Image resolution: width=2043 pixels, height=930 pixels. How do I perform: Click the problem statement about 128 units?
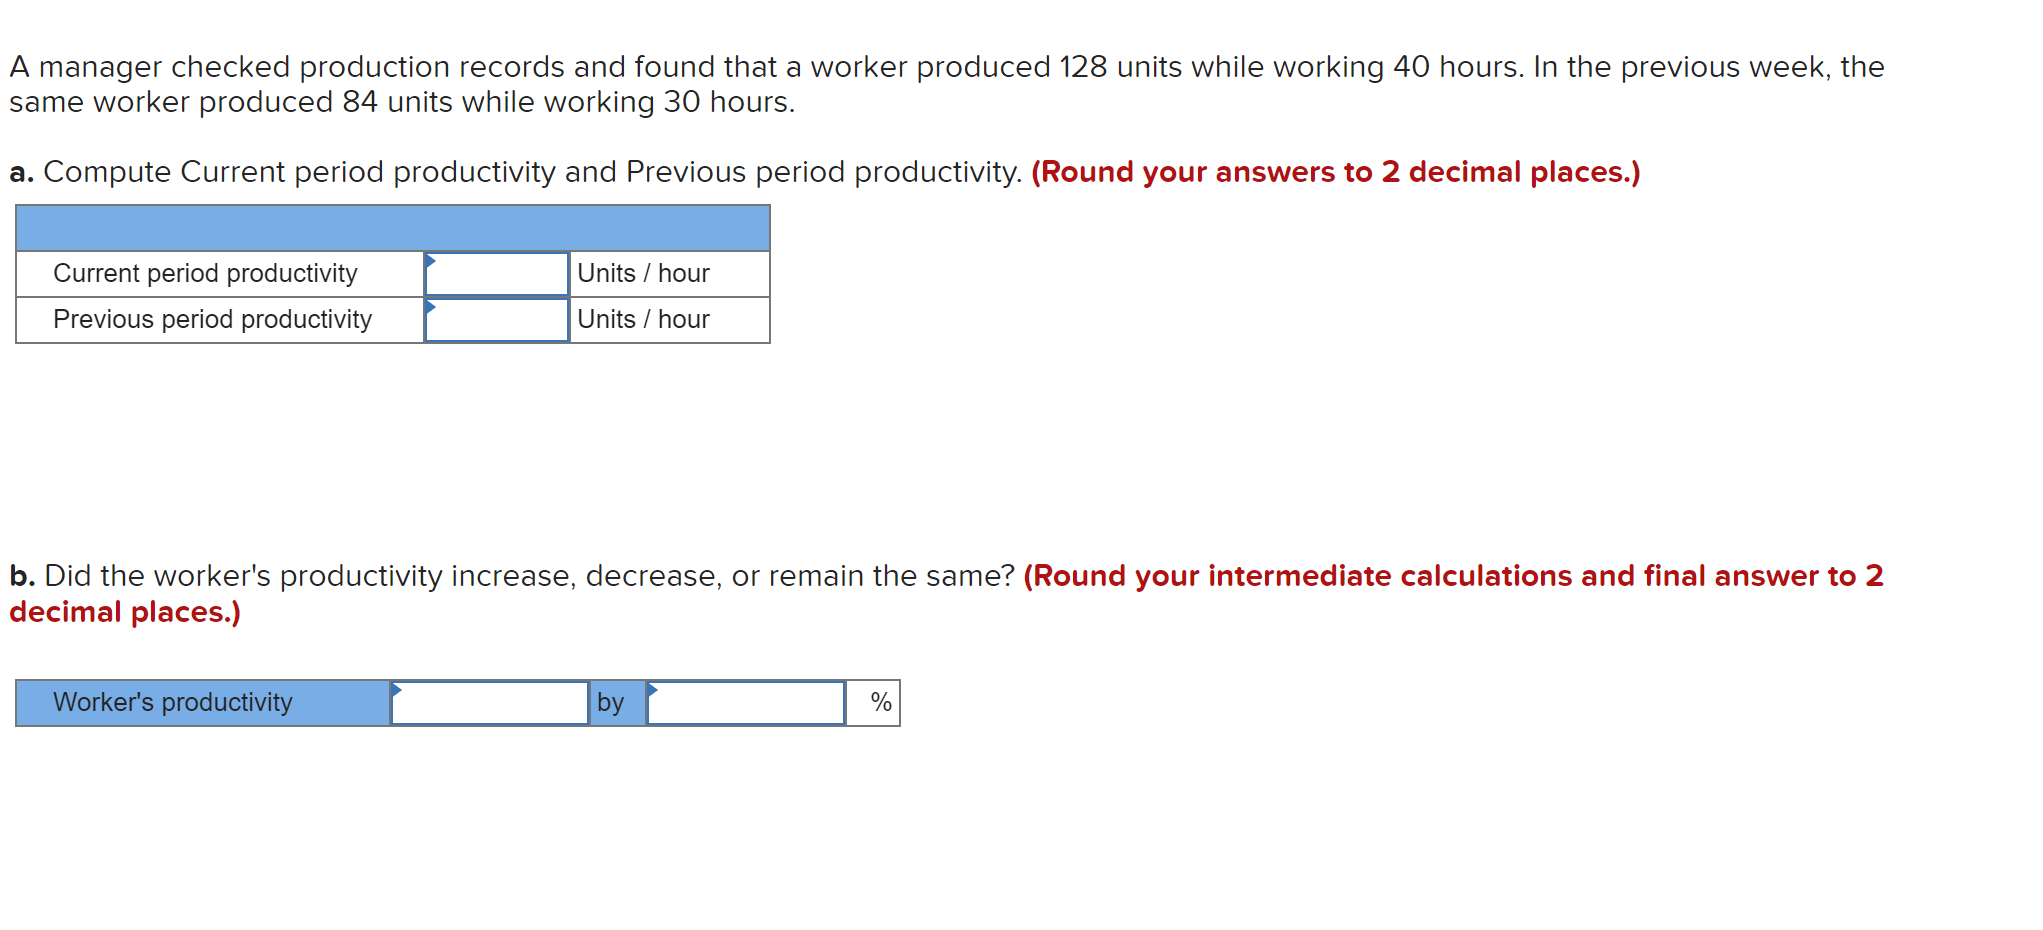pyautogui.click(x=946, y=84)
